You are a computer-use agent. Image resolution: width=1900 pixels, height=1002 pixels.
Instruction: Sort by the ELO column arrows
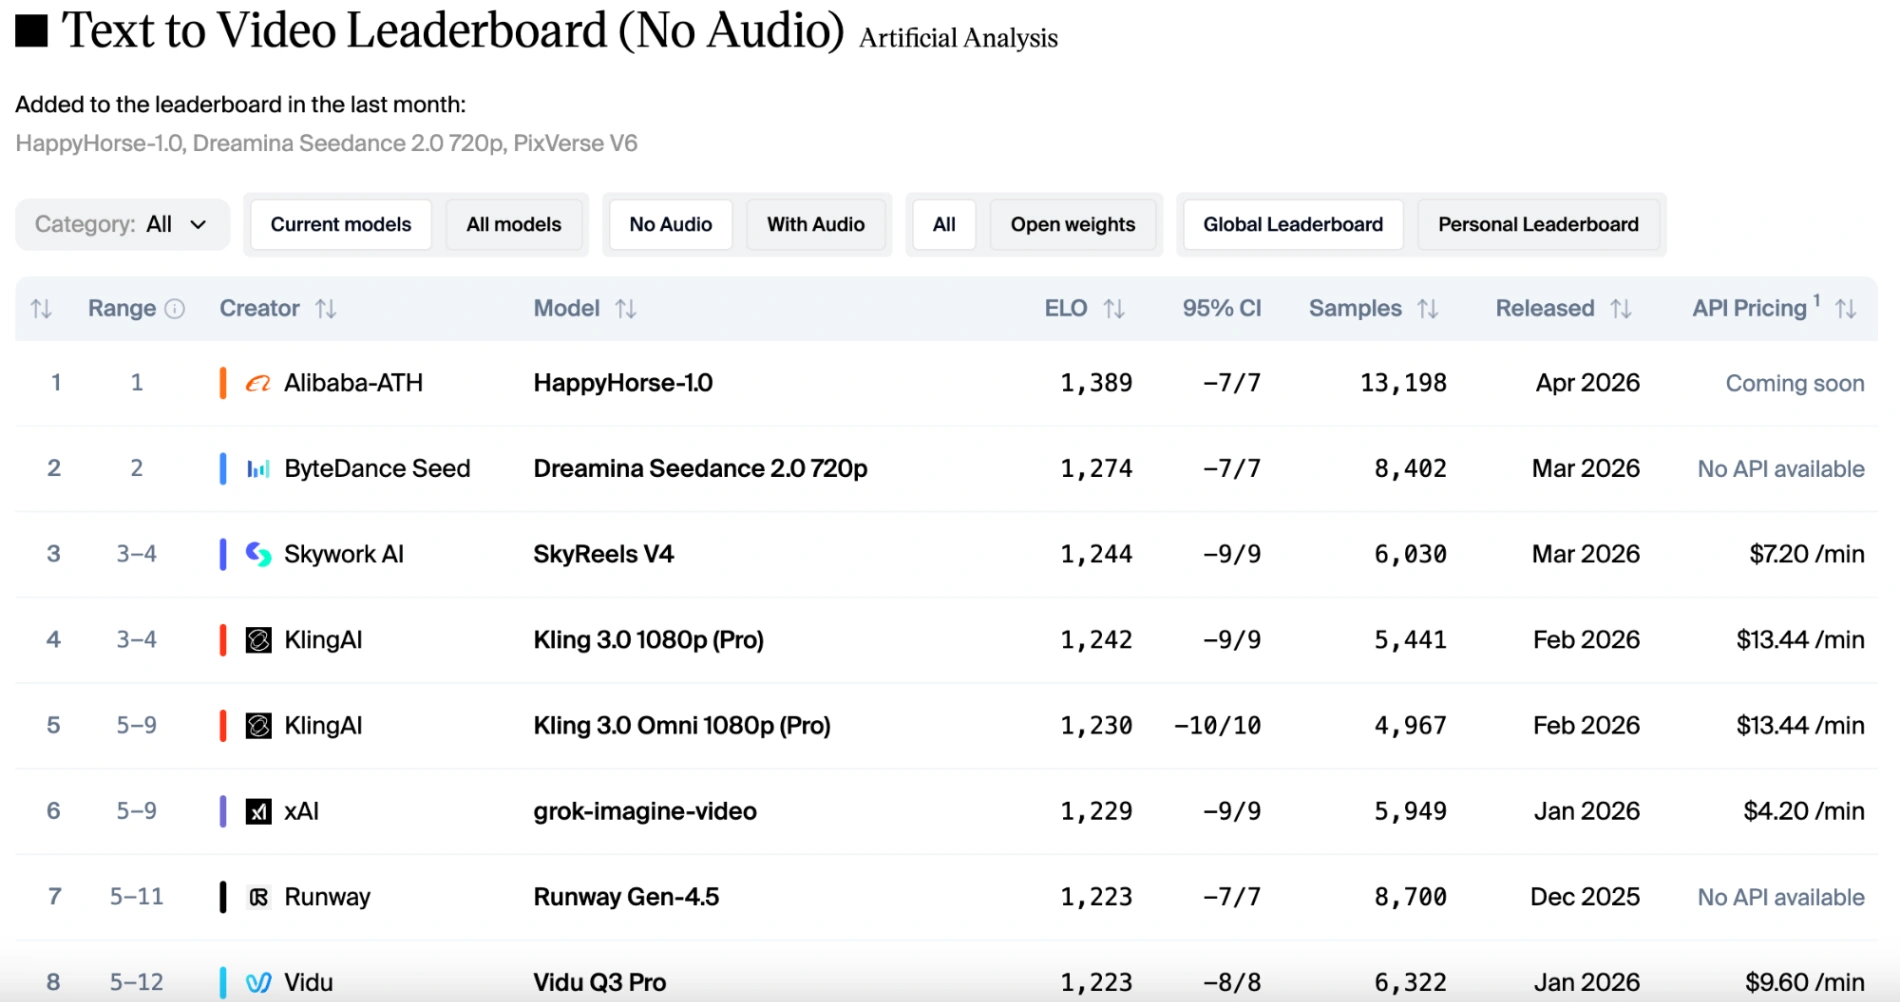point(1114,309)
